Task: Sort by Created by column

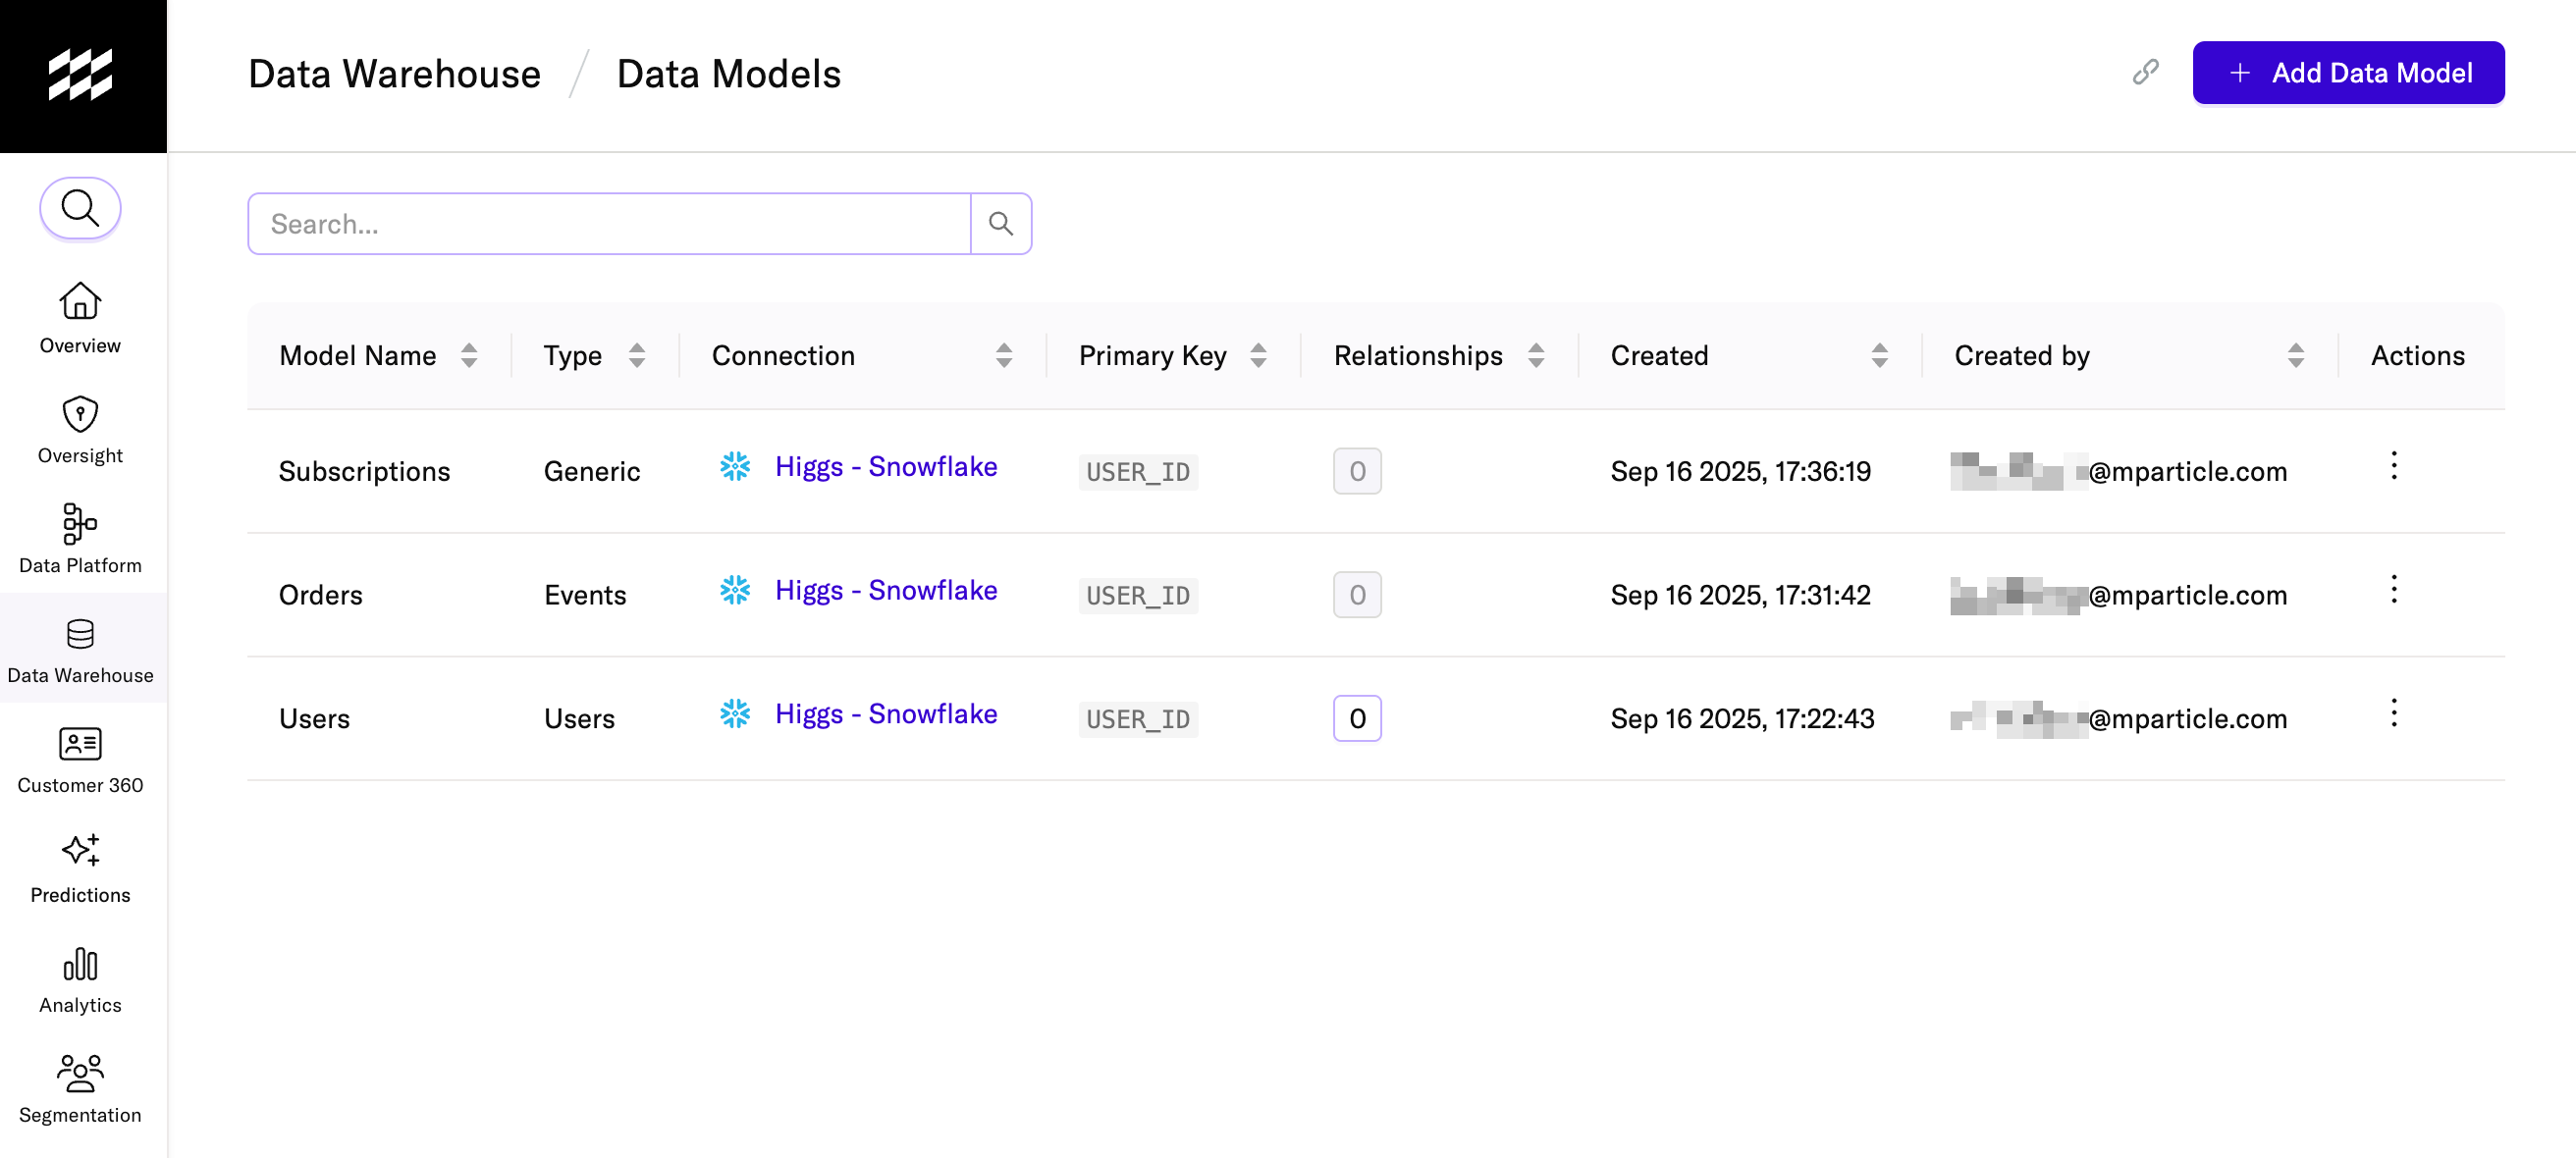Action: tap(2295, 355)
